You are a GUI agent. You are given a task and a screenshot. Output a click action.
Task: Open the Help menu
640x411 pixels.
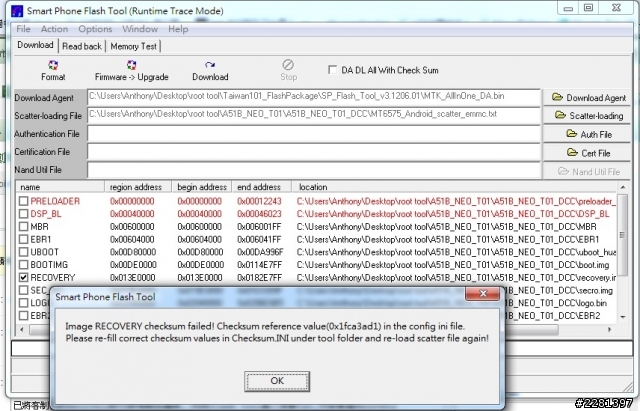tap(178, 29)
